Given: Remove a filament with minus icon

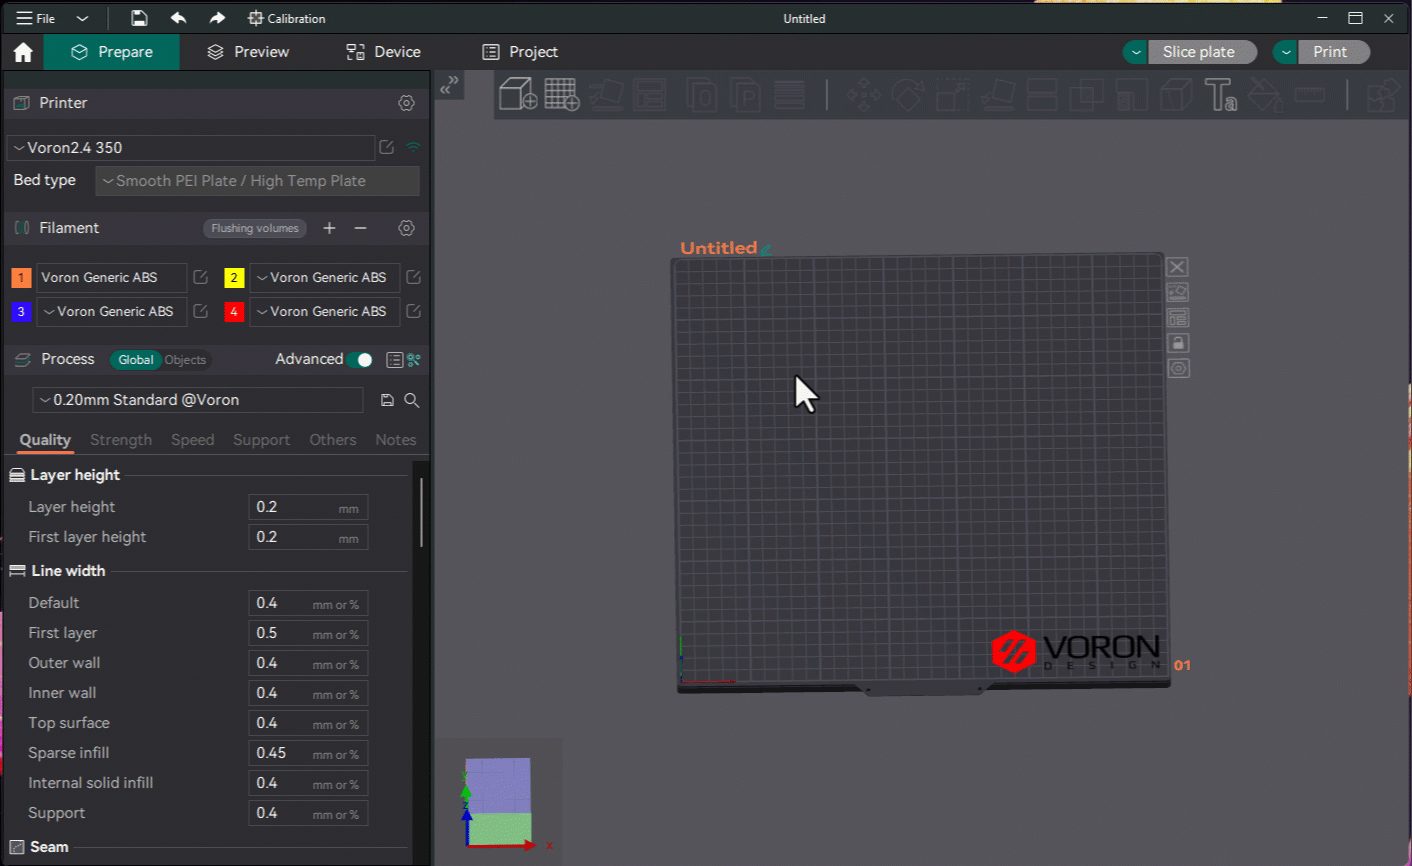Looking at the screenshot, I should 360,228.
